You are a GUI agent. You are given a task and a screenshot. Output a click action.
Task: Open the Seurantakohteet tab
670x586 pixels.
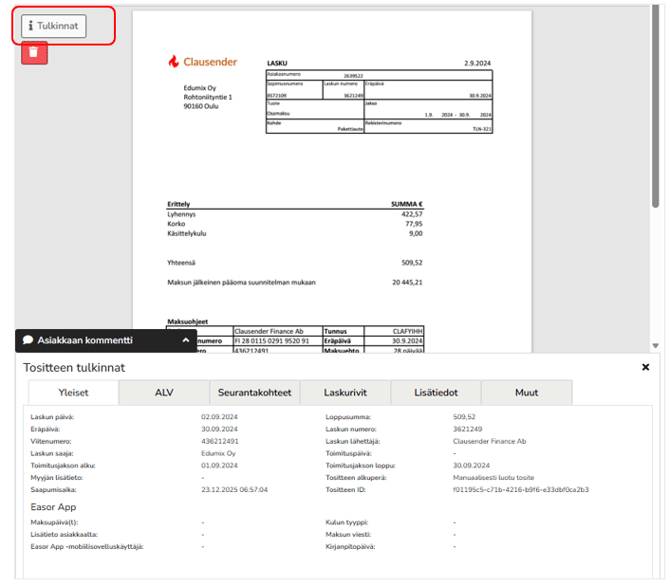(x=255, y=392)
